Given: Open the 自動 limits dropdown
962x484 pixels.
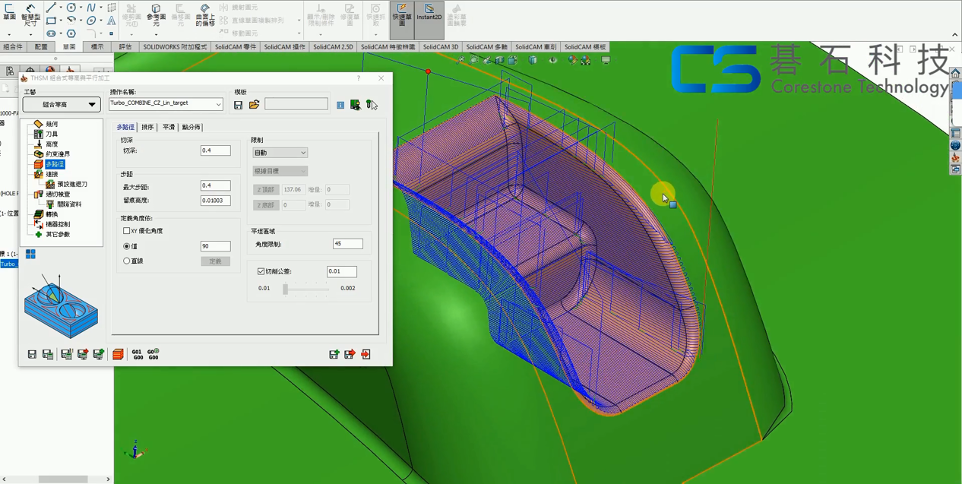Looking at the screenshot, I should pos(280,153).
